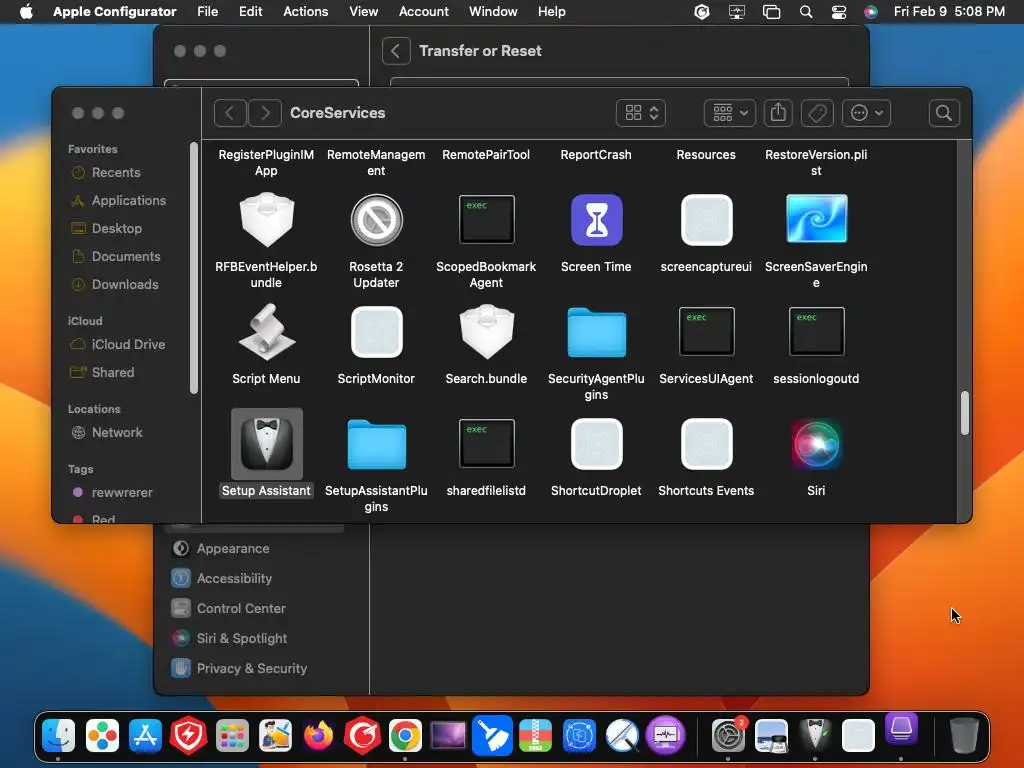The image size is (1024, 768).
Task: Open the File menu
Action: (x=208, y=12)
